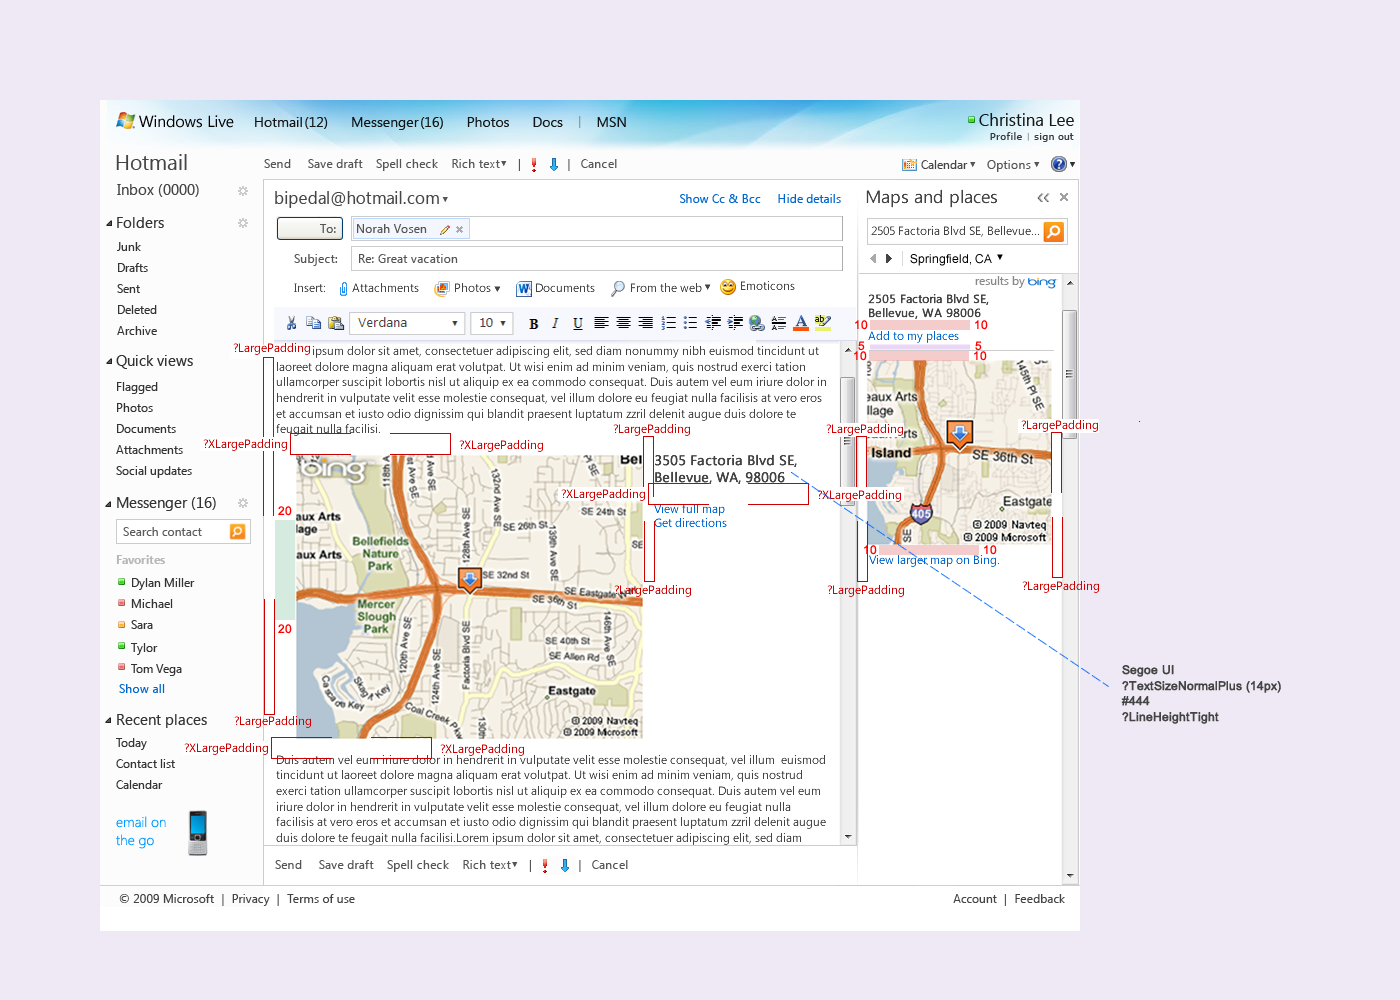Mark high priority in top toolbar
Viewport: 1400px width, 1000px height.
pos(534,165)
